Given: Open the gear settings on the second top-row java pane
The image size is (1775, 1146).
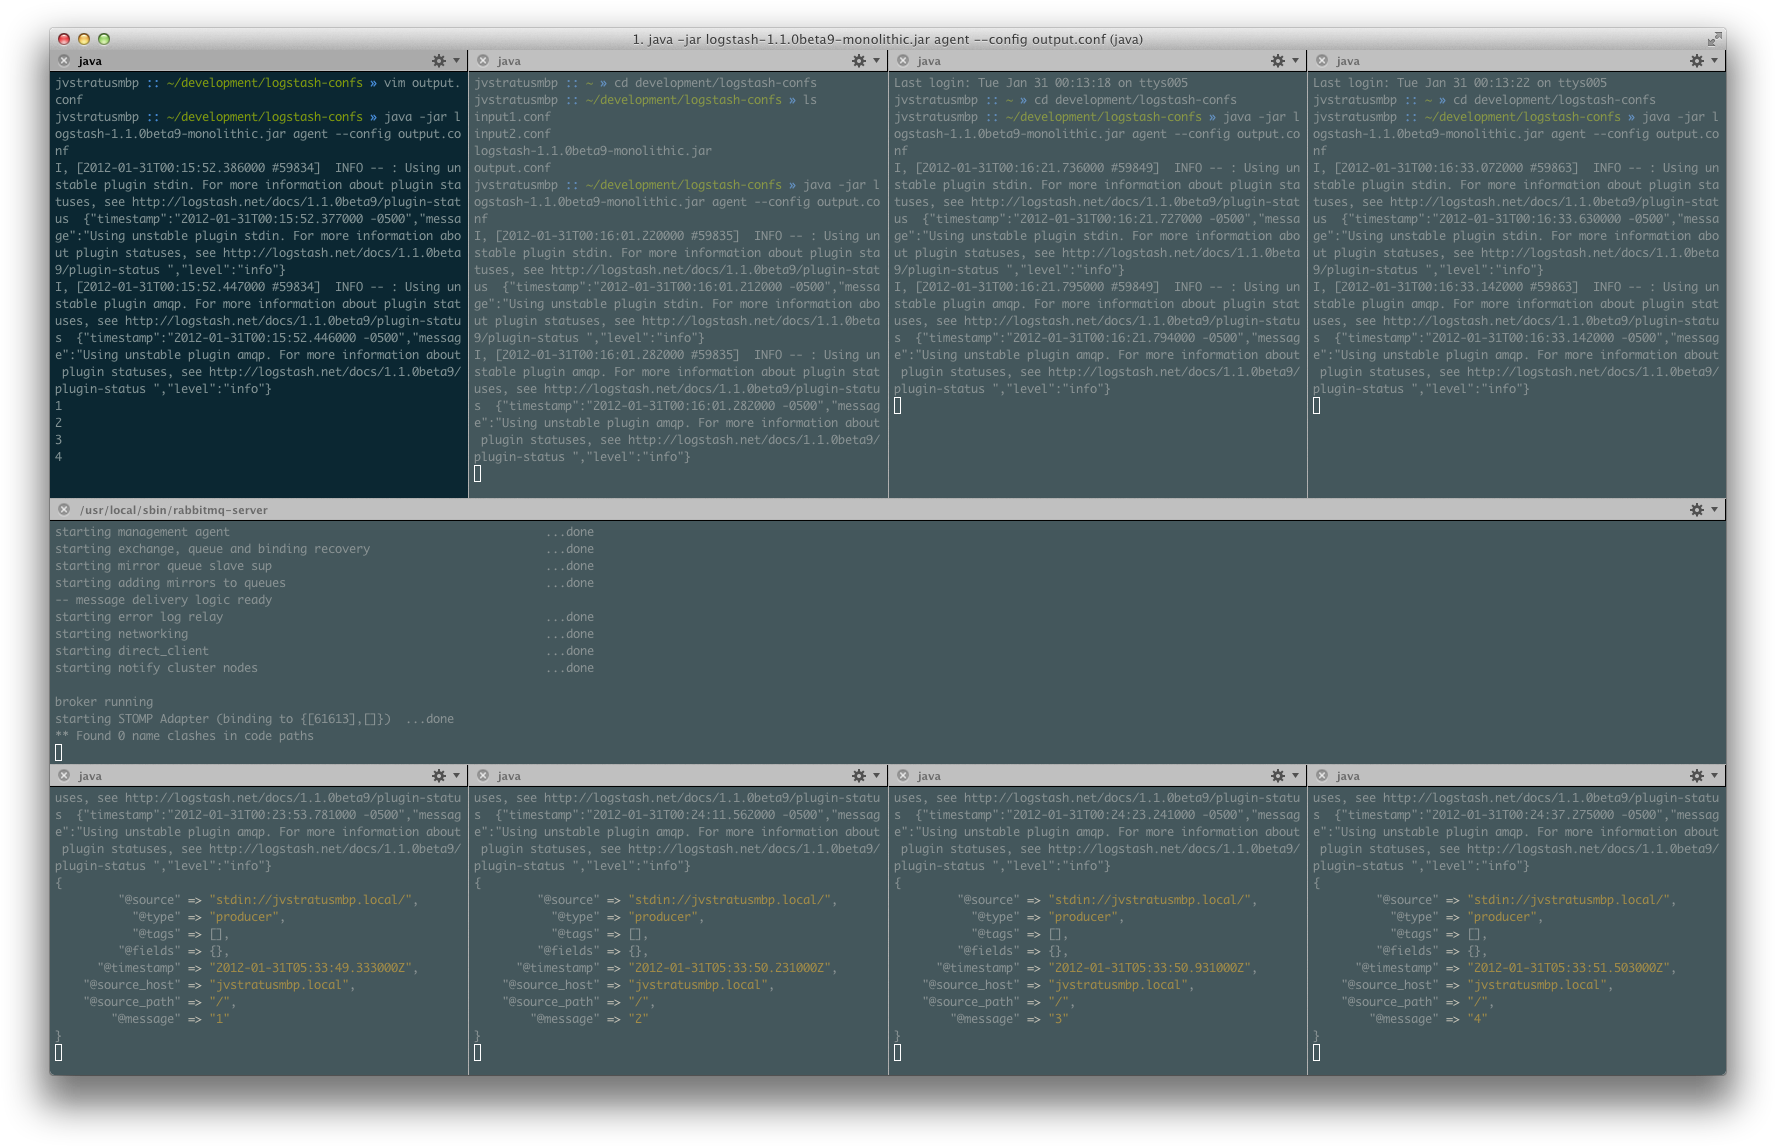Looking at the screenshot, I should pyautogui.click(x=858, y=60).
